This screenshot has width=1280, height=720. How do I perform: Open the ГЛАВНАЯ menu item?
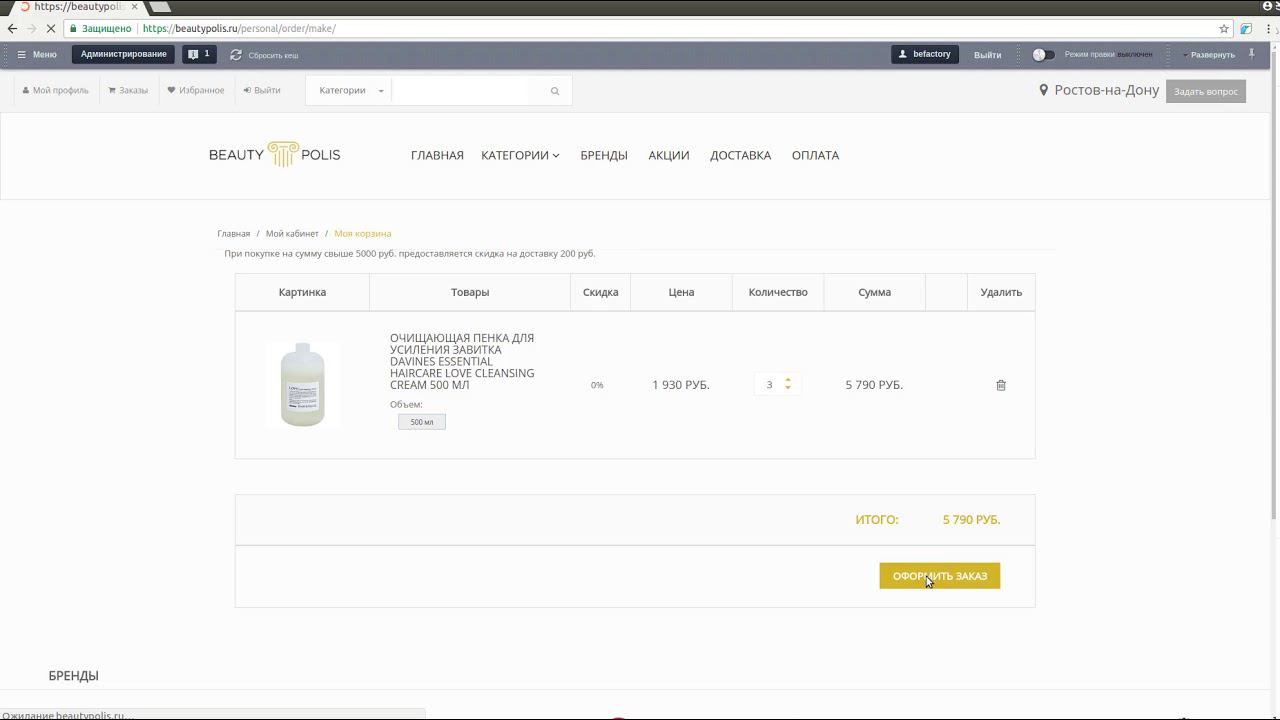437,155
